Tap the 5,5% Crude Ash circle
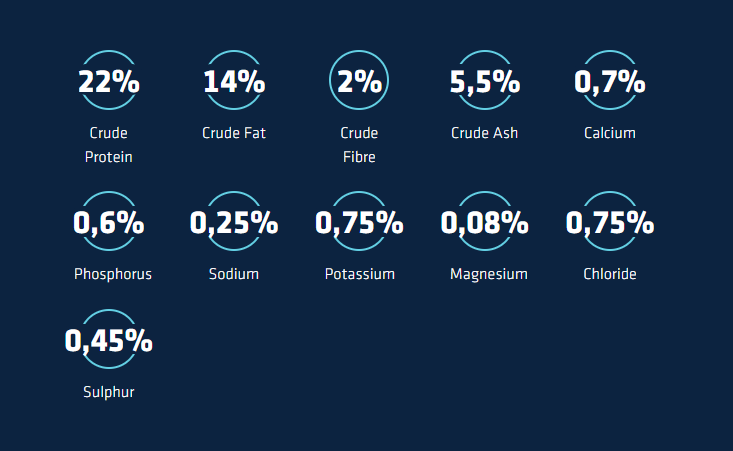This screenshot has height=451, width=733. click(484, 81)
